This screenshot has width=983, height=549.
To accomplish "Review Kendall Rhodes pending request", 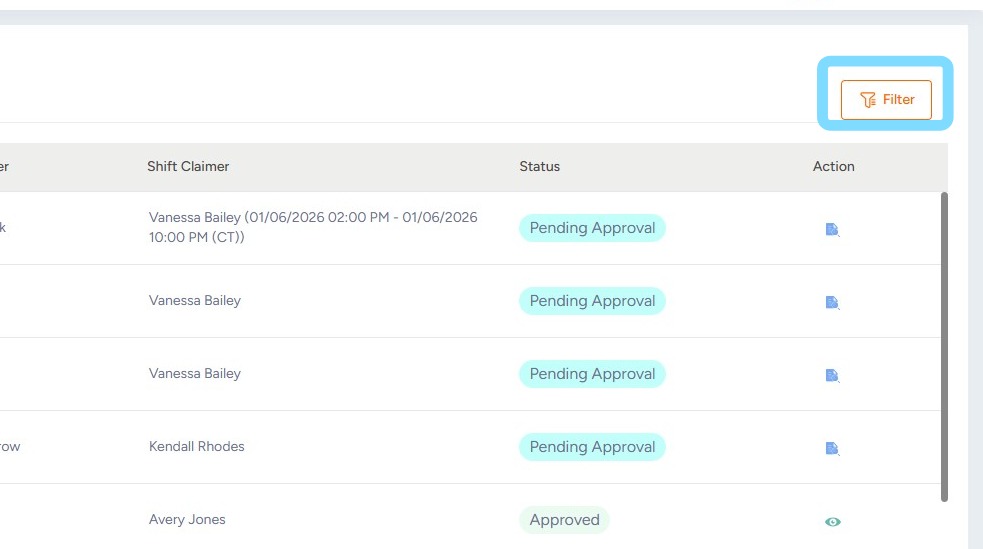I will tap(832, 448).
